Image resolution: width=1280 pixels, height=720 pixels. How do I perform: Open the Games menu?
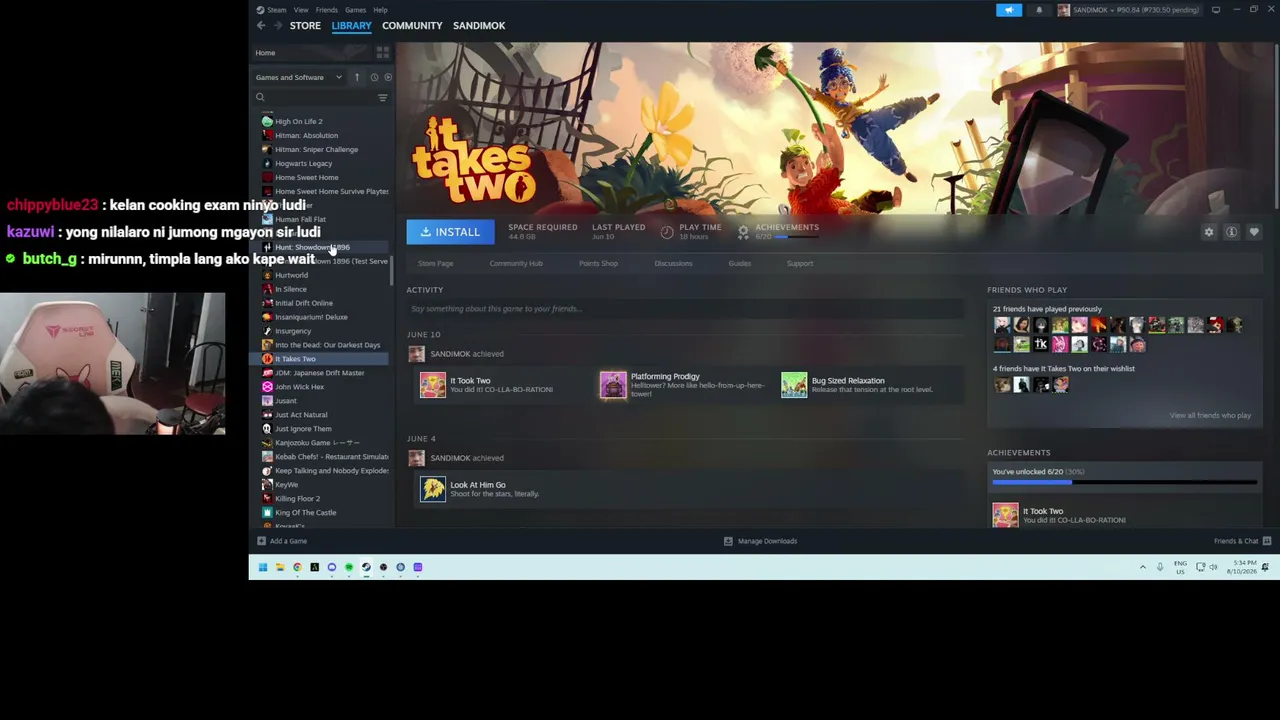coord(355,10)
